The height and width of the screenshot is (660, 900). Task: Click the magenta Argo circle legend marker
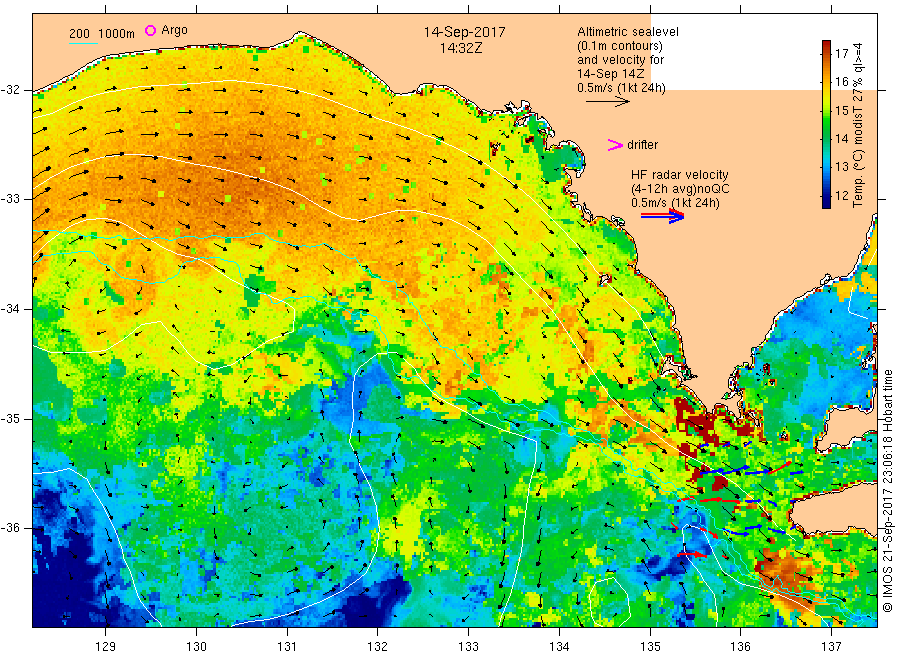150,31
